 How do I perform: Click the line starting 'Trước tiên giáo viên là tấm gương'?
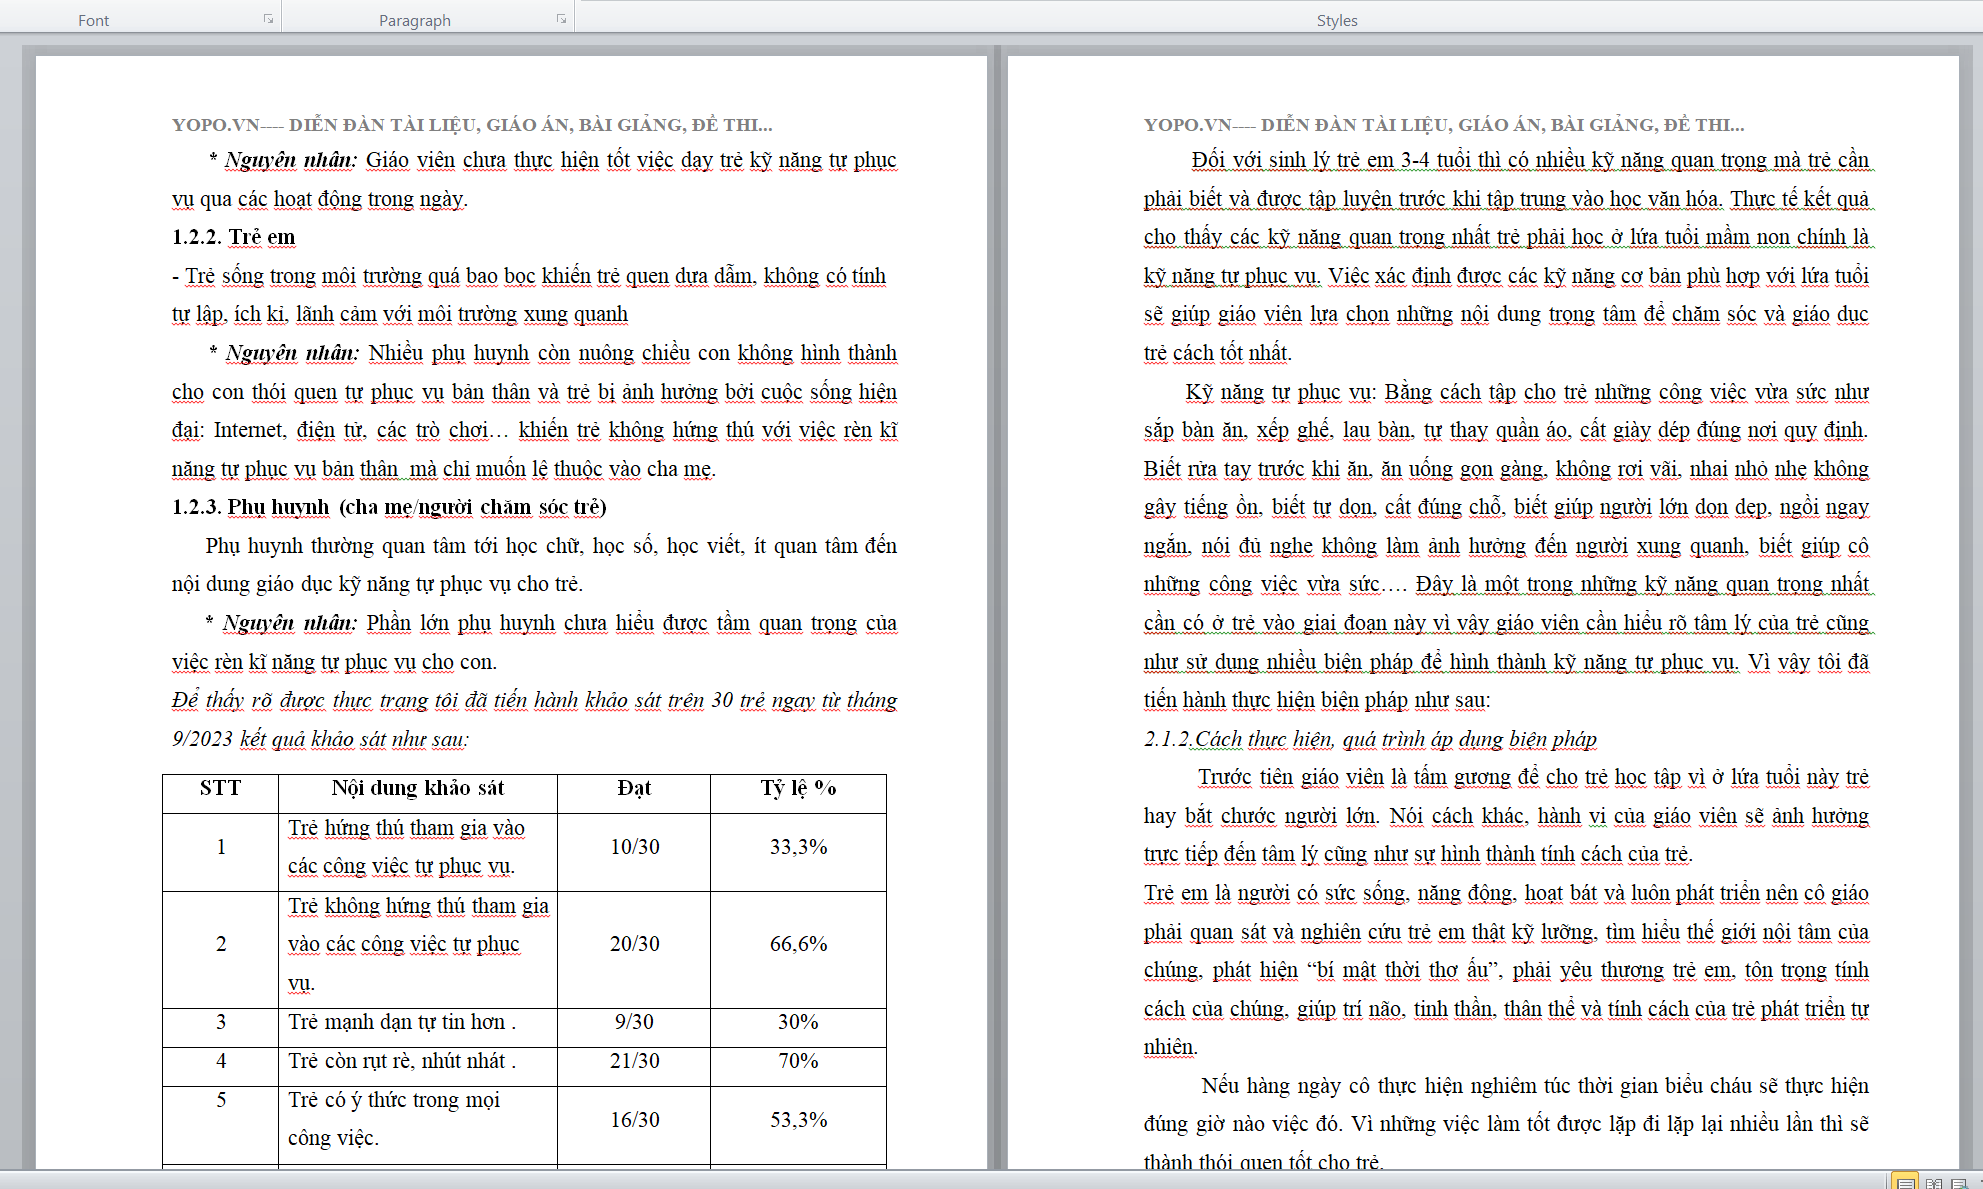[x=1533, y=777]
